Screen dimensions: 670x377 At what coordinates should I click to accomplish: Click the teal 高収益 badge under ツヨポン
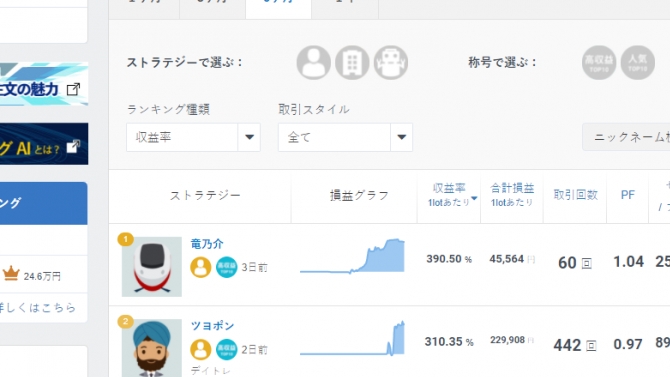[226, 349]
